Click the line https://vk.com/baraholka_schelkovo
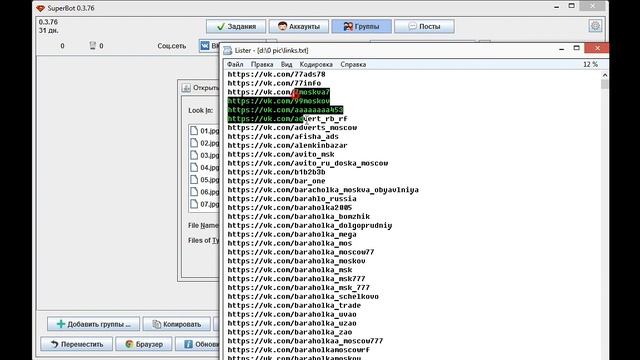 point(303,297)
